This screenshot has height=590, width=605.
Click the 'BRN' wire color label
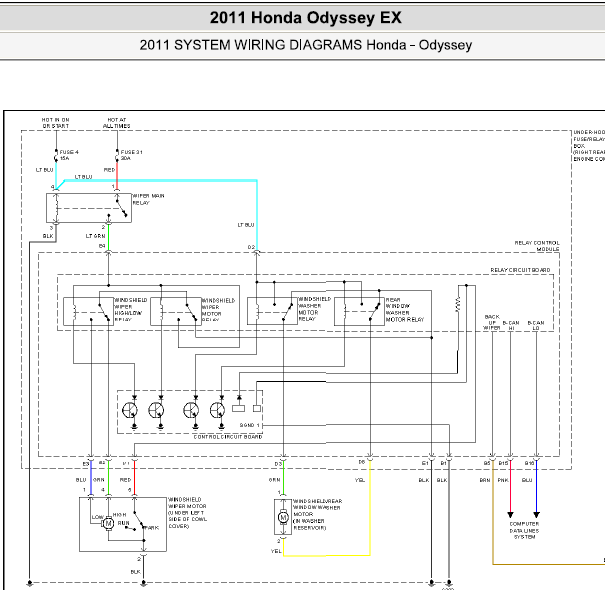[485, 480]
